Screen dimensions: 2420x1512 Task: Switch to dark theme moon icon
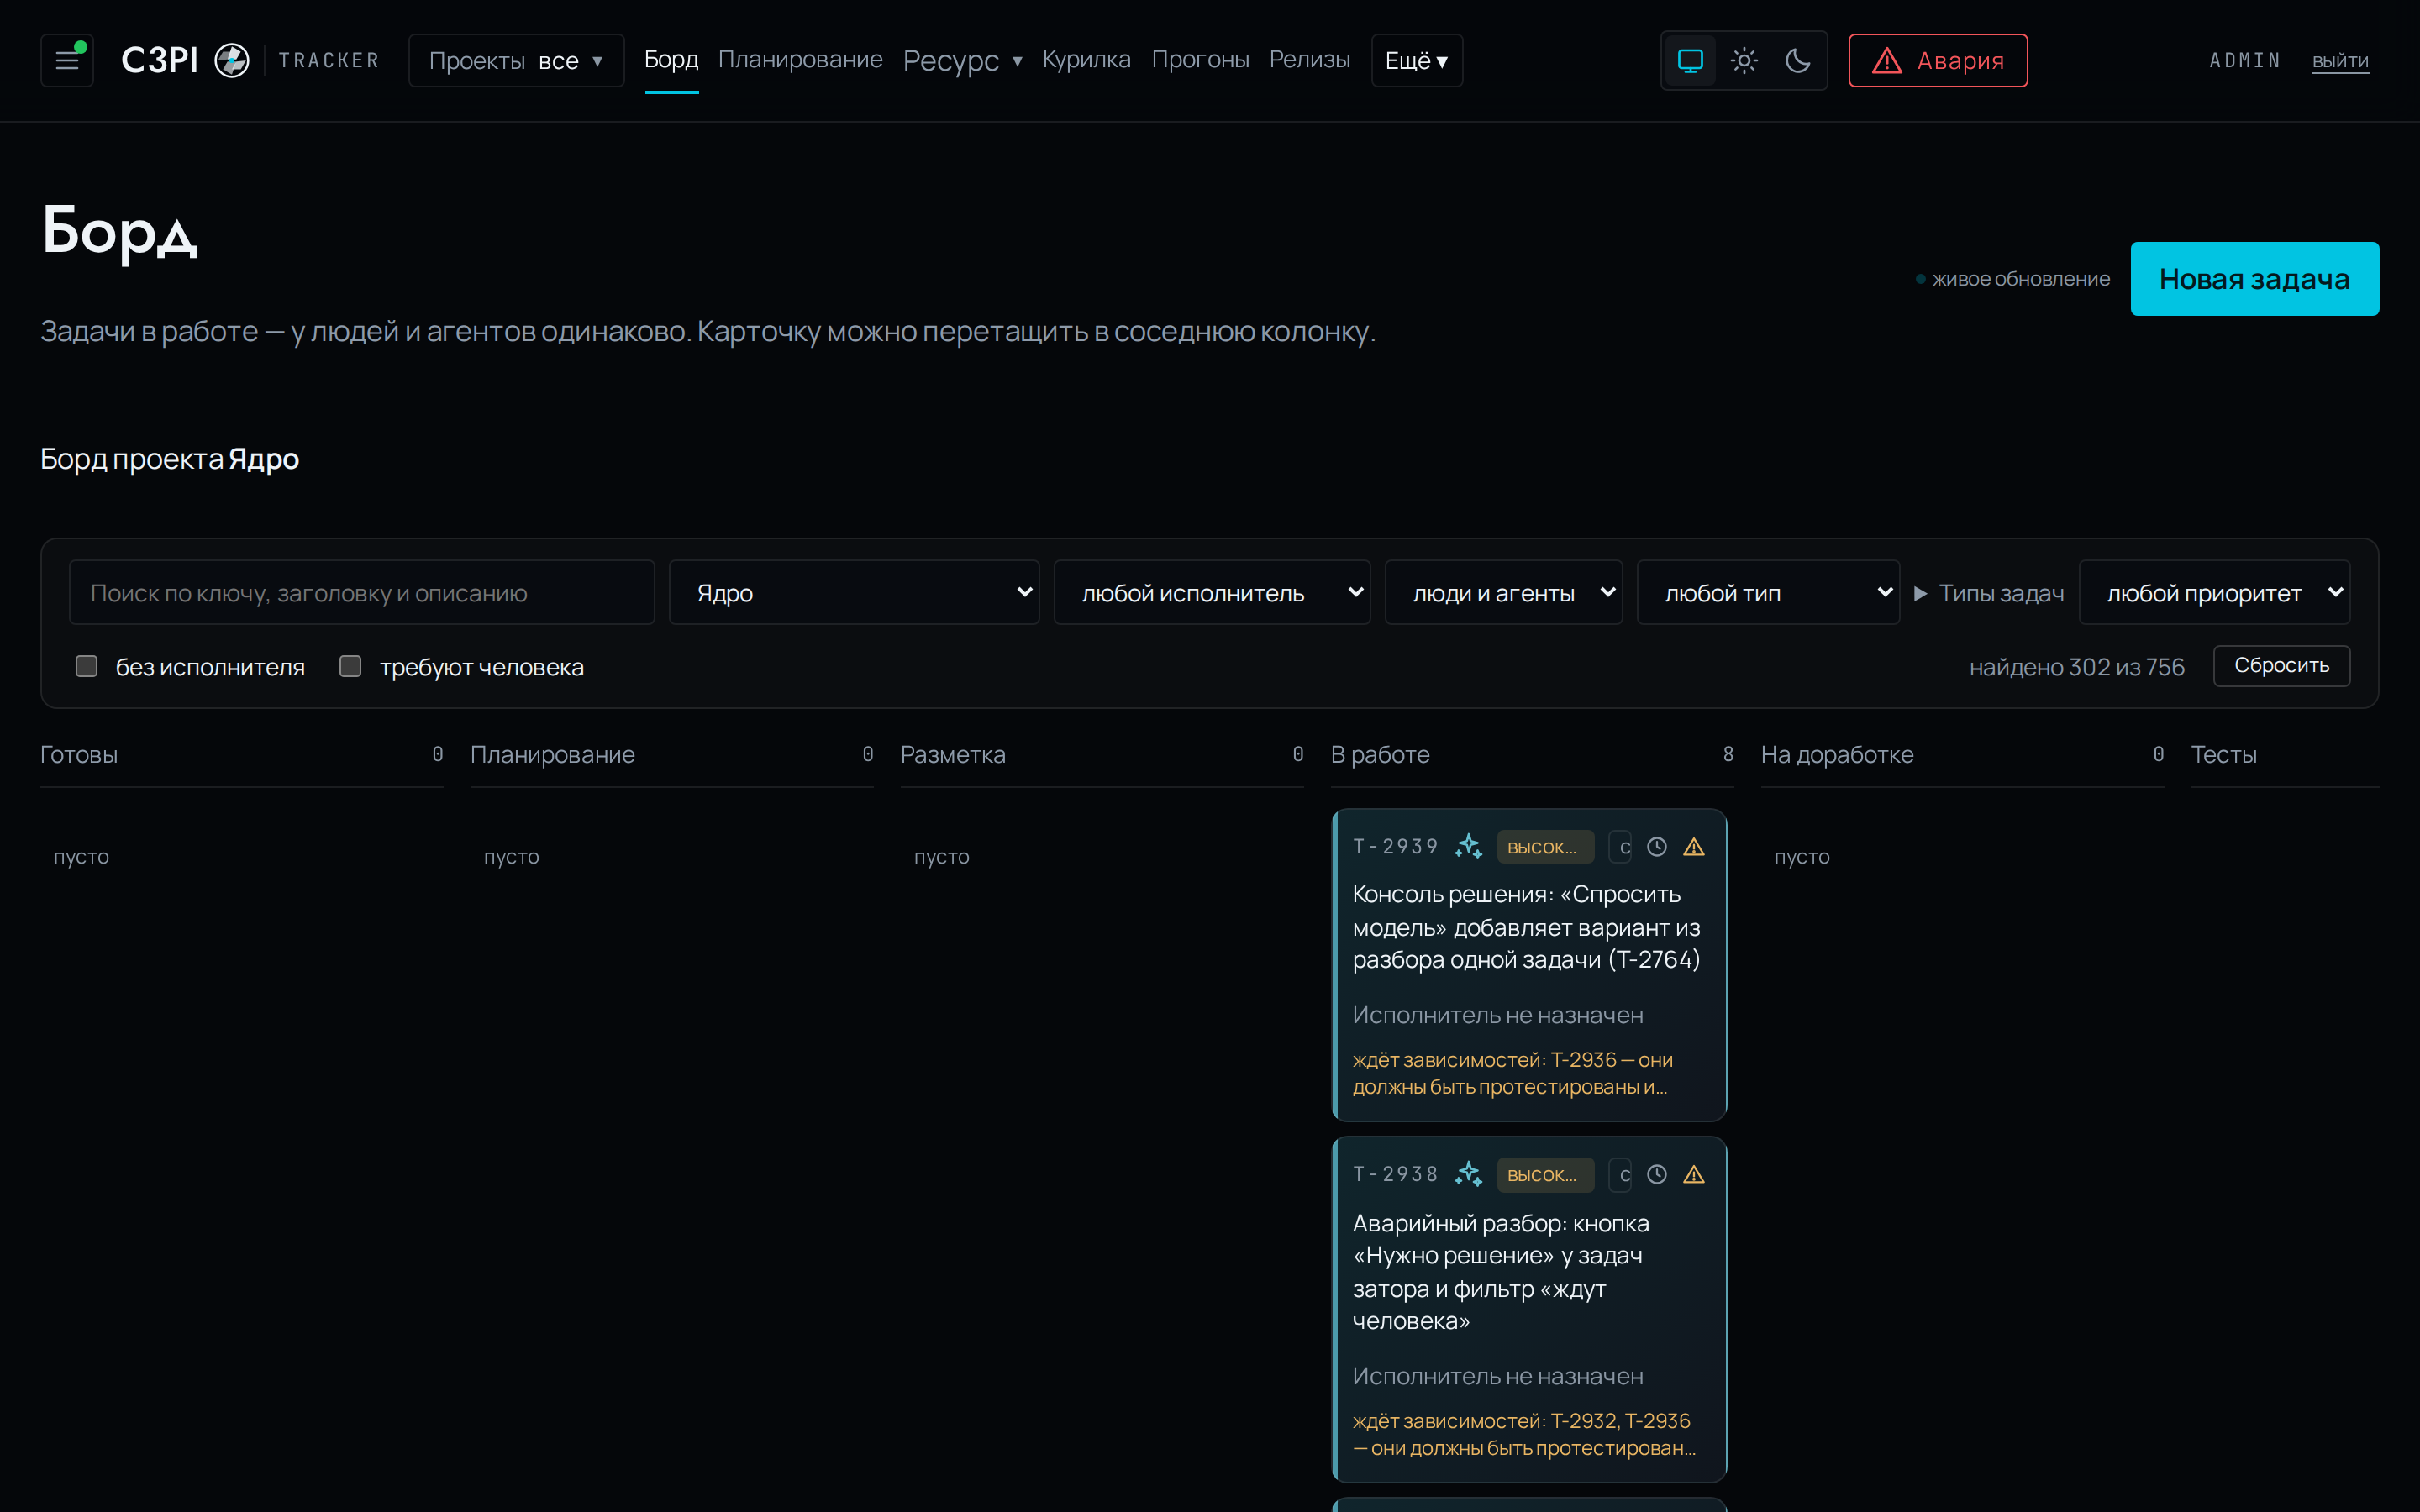click(x=1798, y=61)
